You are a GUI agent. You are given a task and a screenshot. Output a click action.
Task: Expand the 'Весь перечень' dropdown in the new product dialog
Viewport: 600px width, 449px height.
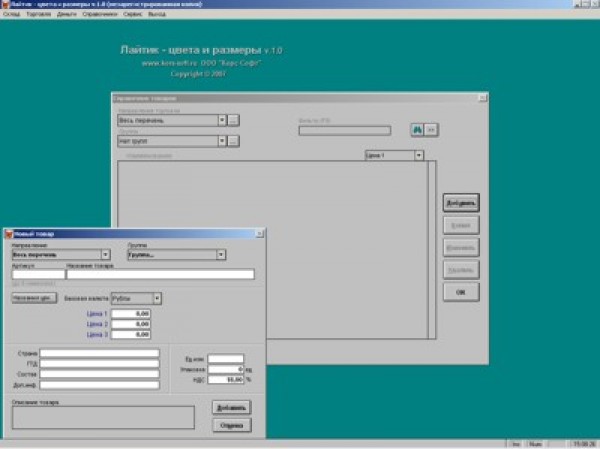point(105,254)
